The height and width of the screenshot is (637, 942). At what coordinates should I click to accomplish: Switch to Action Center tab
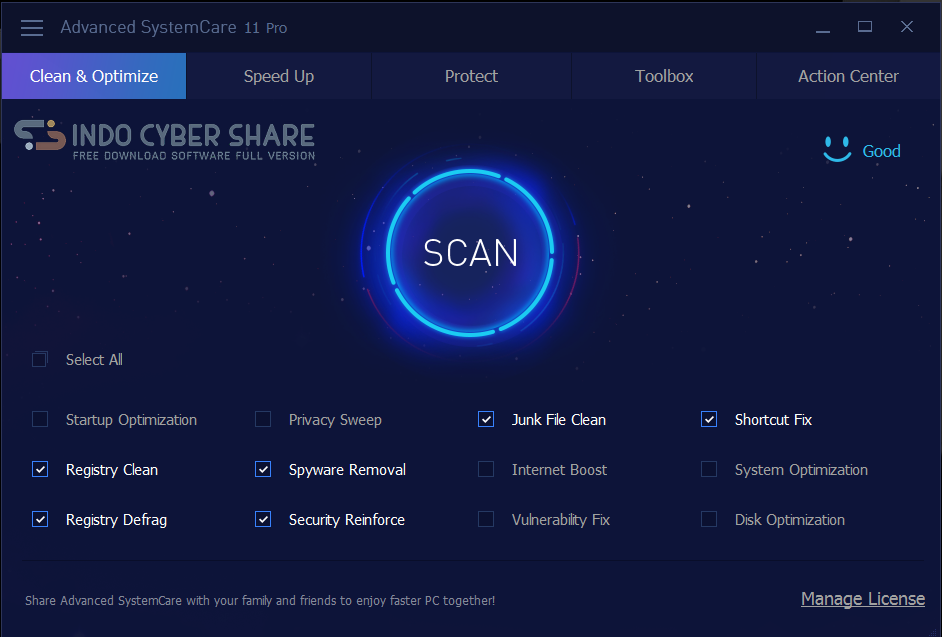tap(848, 76)
